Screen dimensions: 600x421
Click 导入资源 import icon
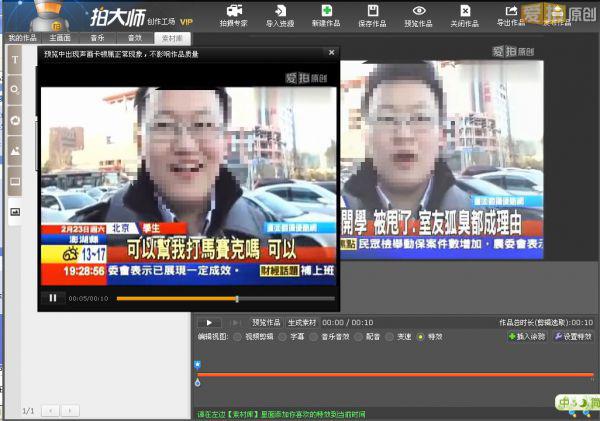[280, 16]
